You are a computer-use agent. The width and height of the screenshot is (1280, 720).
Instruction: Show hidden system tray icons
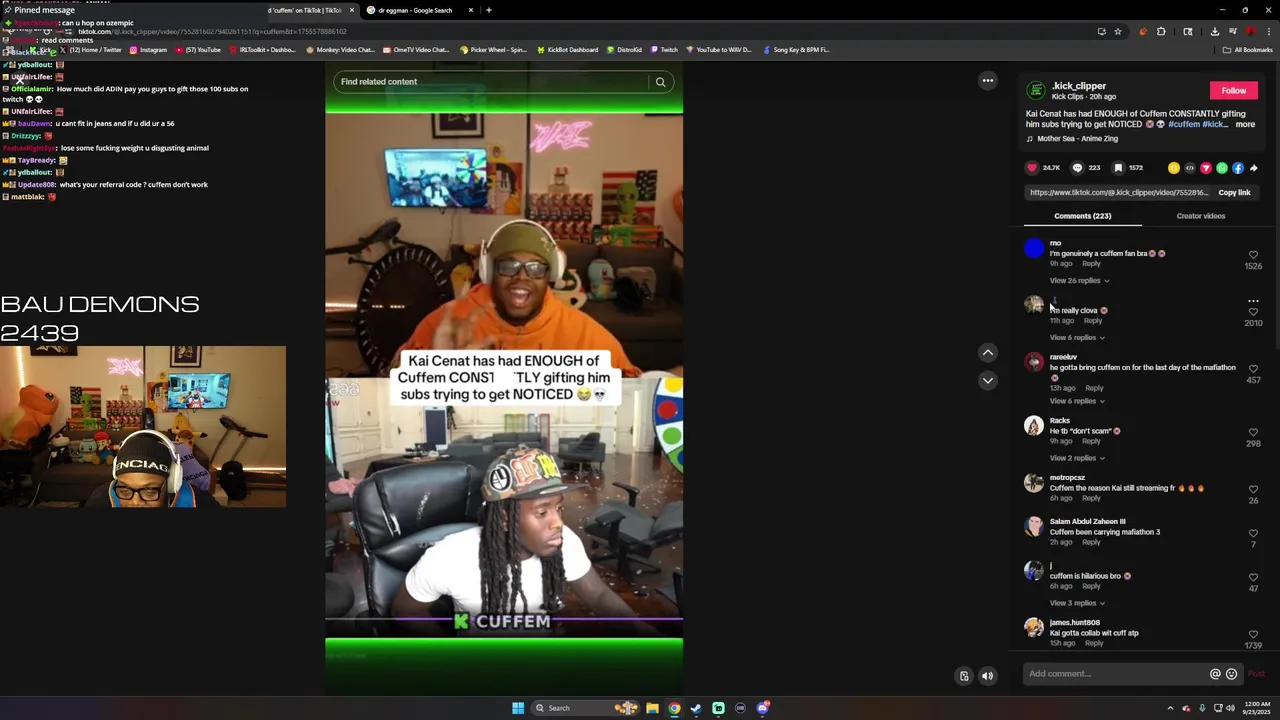pos(1170,708)
